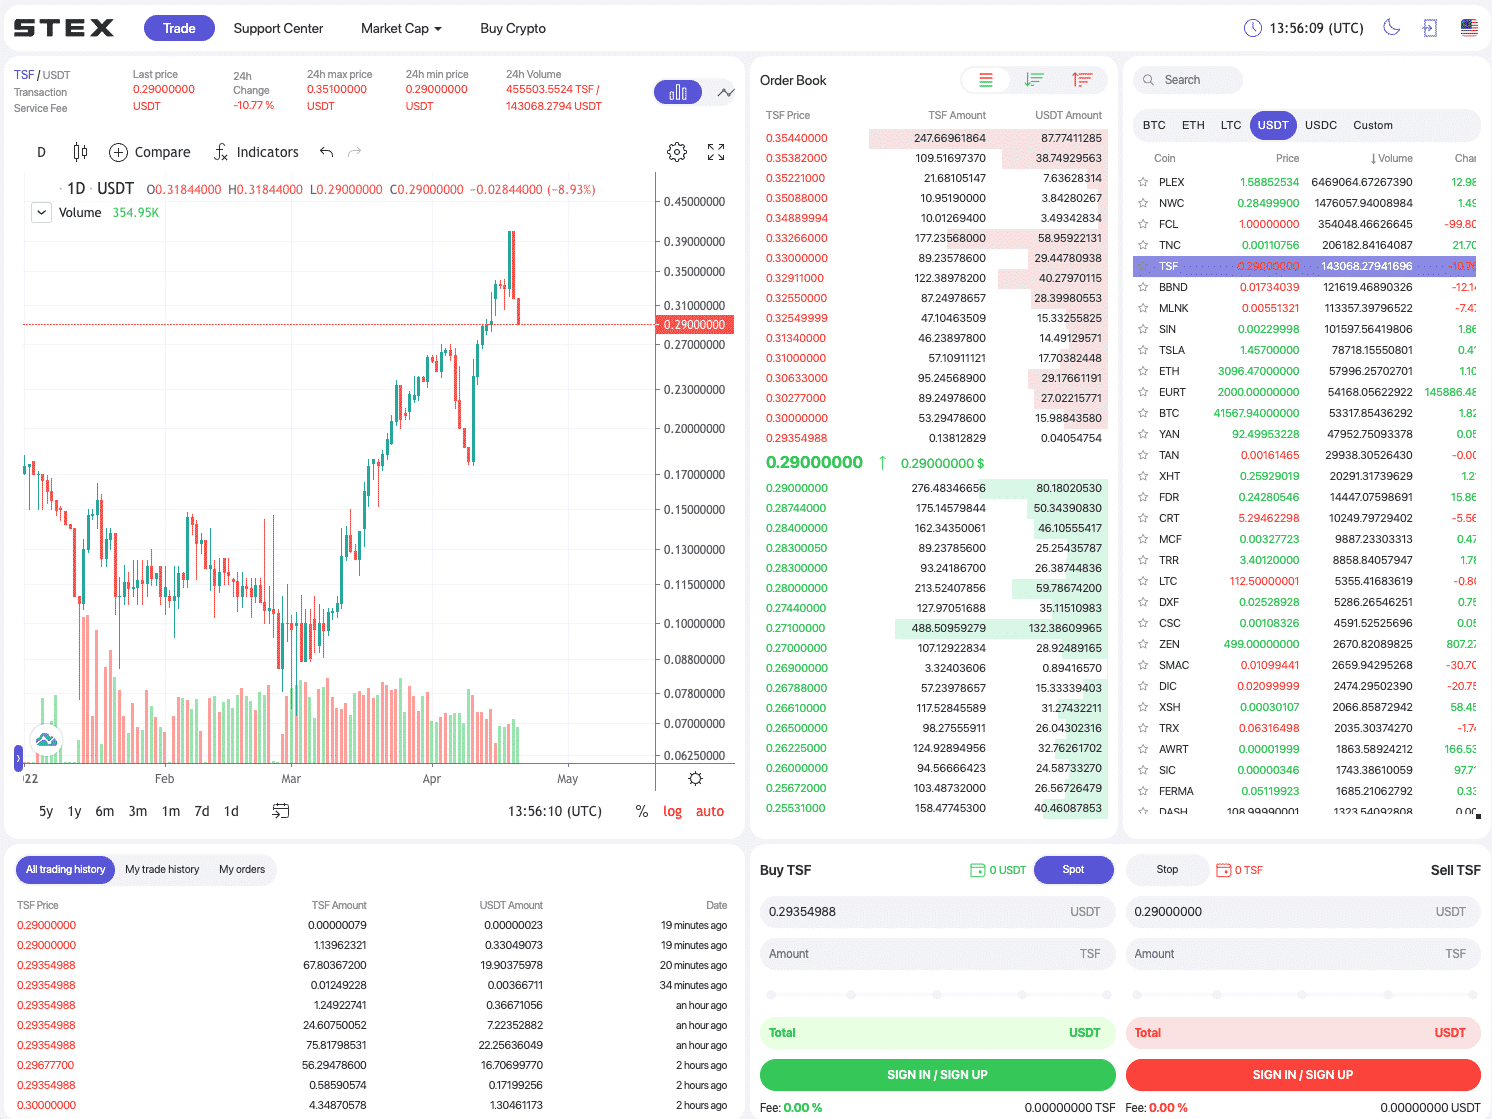This screenshot has height=1119, width=1492.
Task: Switch to My orders tab
Action: (x=242, y=869)
